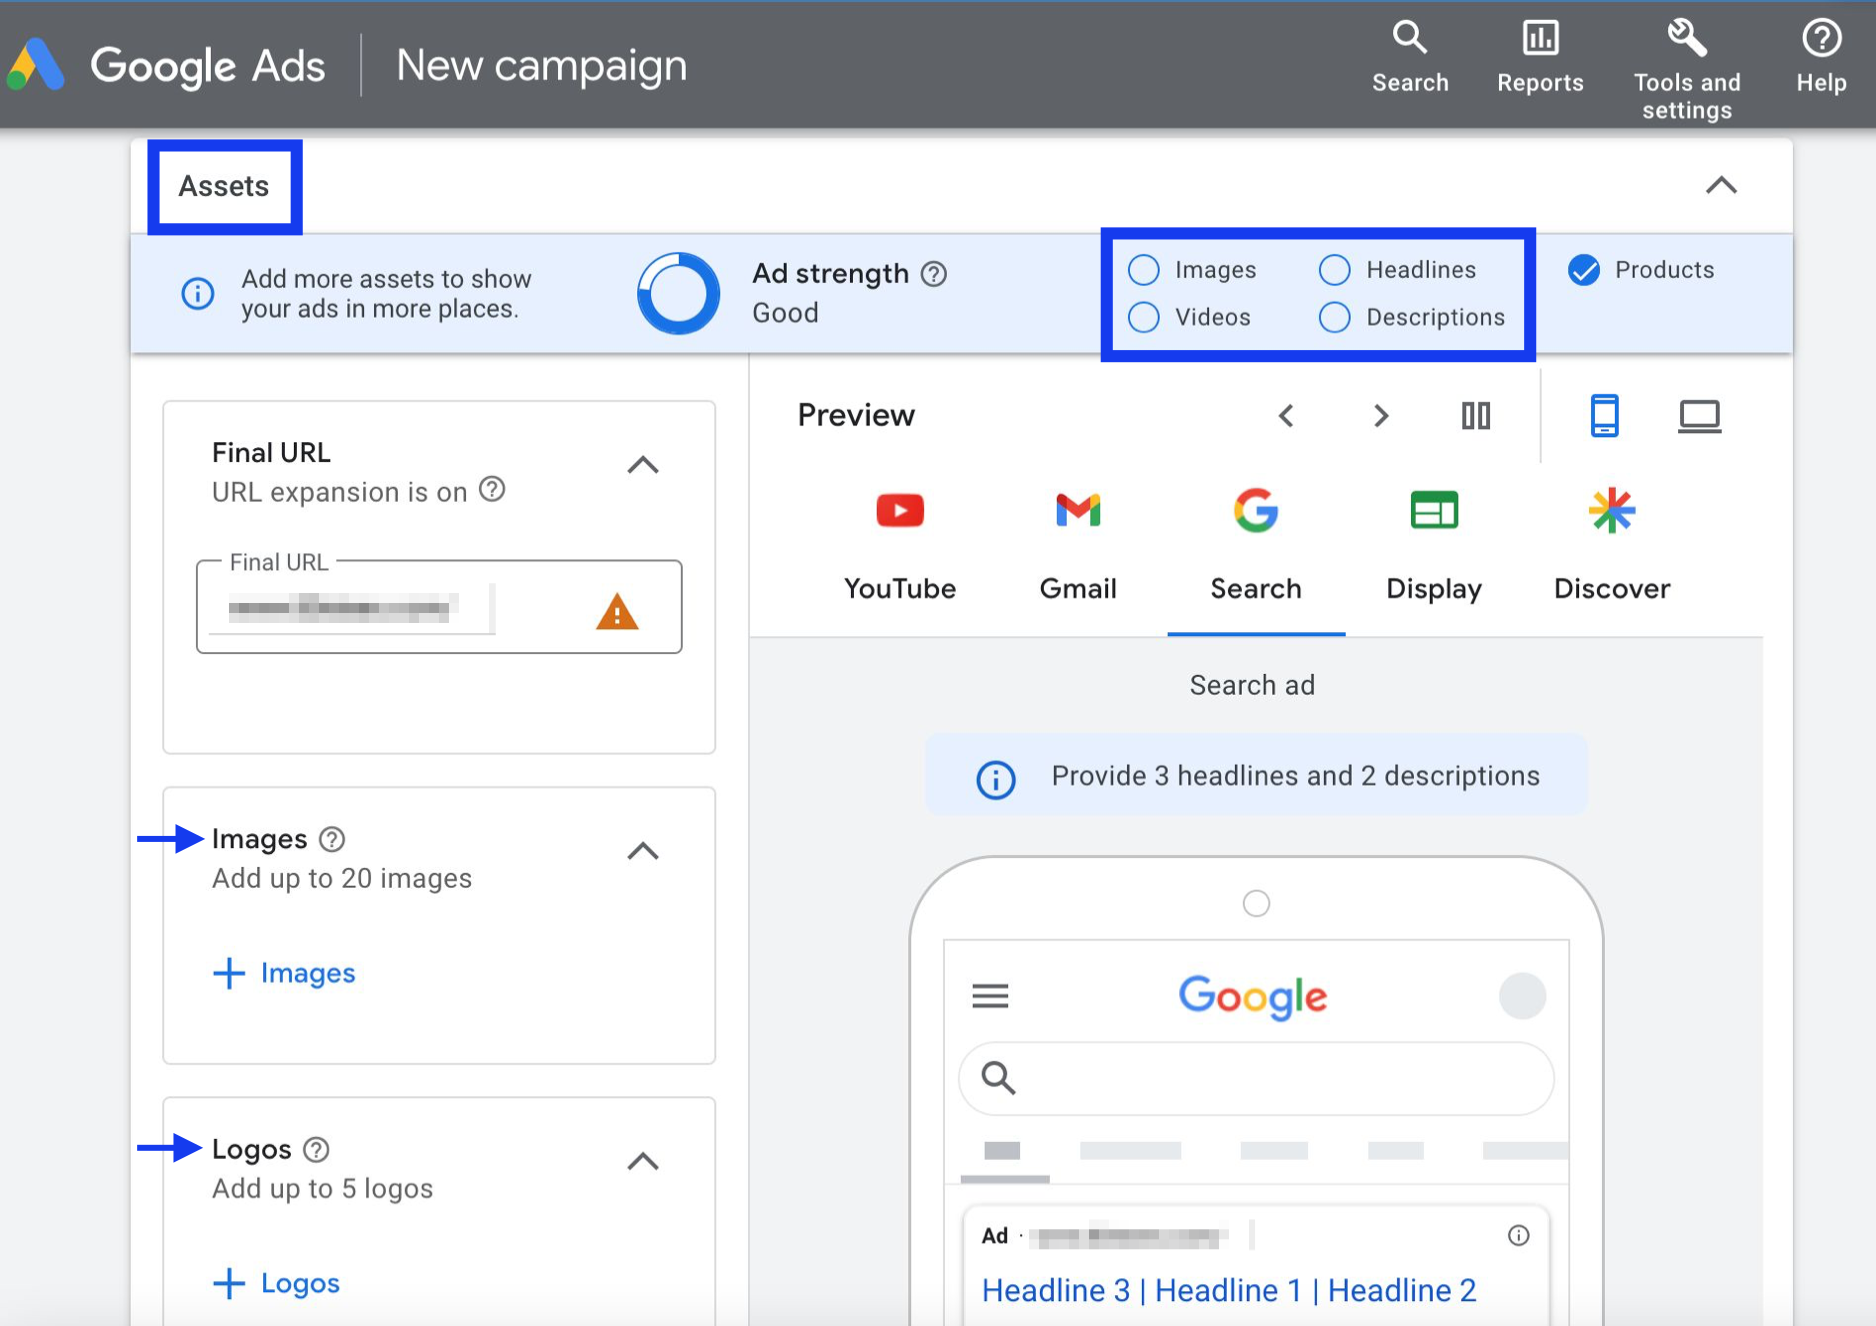Viewport: 1876px width, 1326px height.
Task: Collapse the Final URL card
Action: pos(643,465)
